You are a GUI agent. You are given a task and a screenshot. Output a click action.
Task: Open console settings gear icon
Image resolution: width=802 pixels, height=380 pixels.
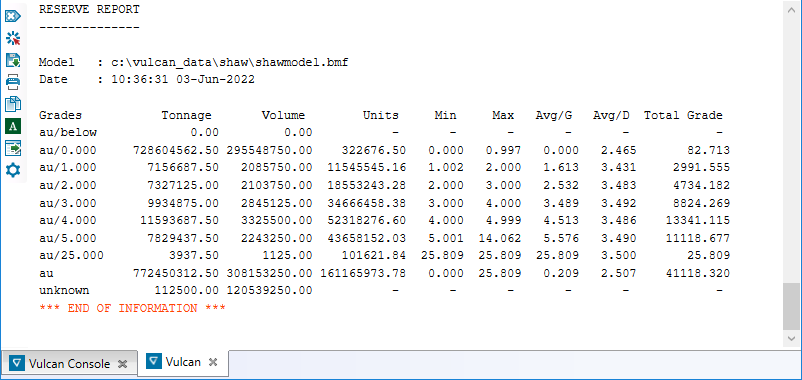coord(13,170)
